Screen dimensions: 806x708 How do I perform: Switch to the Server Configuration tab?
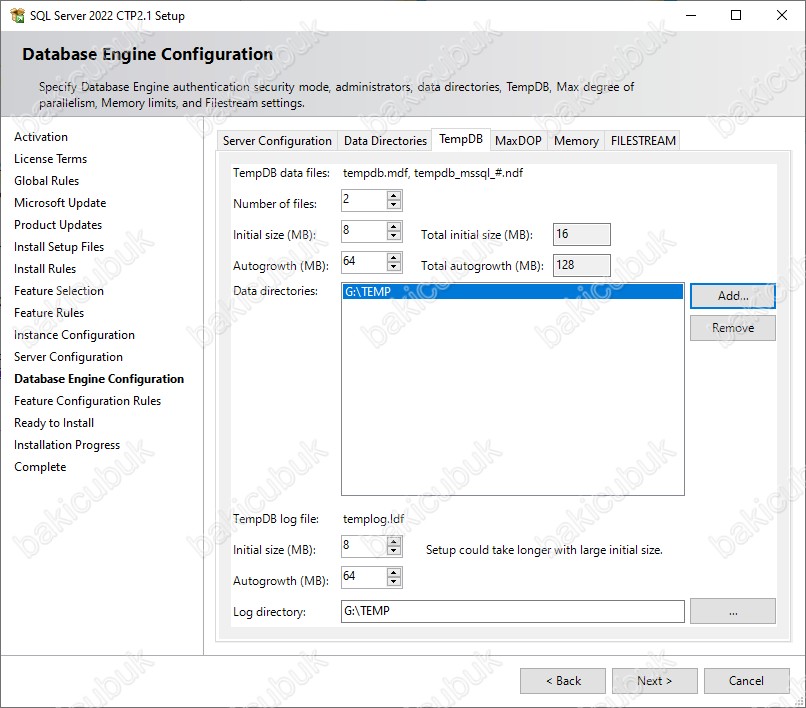coord(277,141)
